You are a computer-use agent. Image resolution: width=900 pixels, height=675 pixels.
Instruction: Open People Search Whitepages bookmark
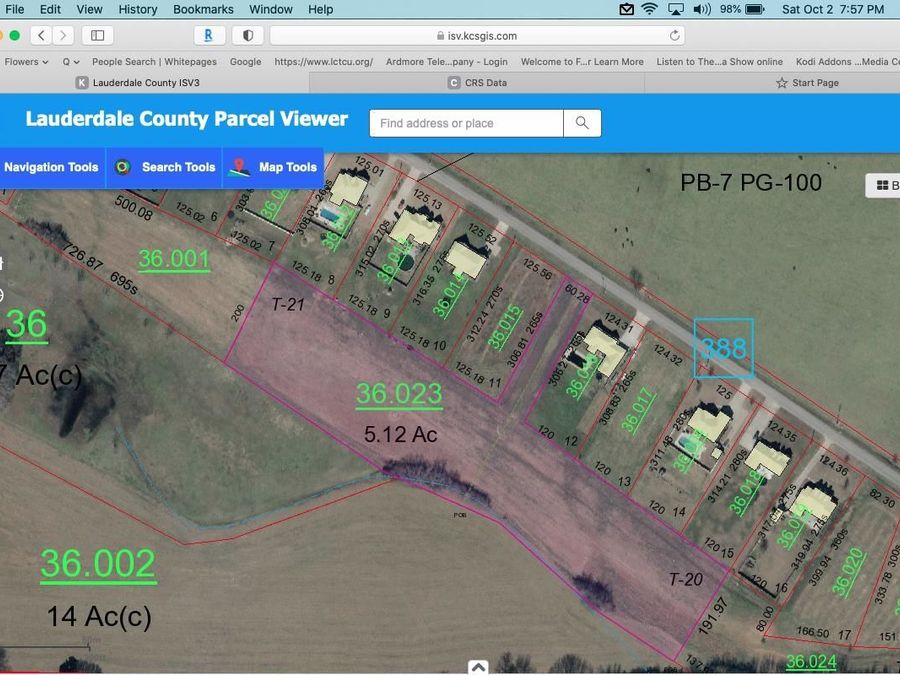tap(154, 61)
